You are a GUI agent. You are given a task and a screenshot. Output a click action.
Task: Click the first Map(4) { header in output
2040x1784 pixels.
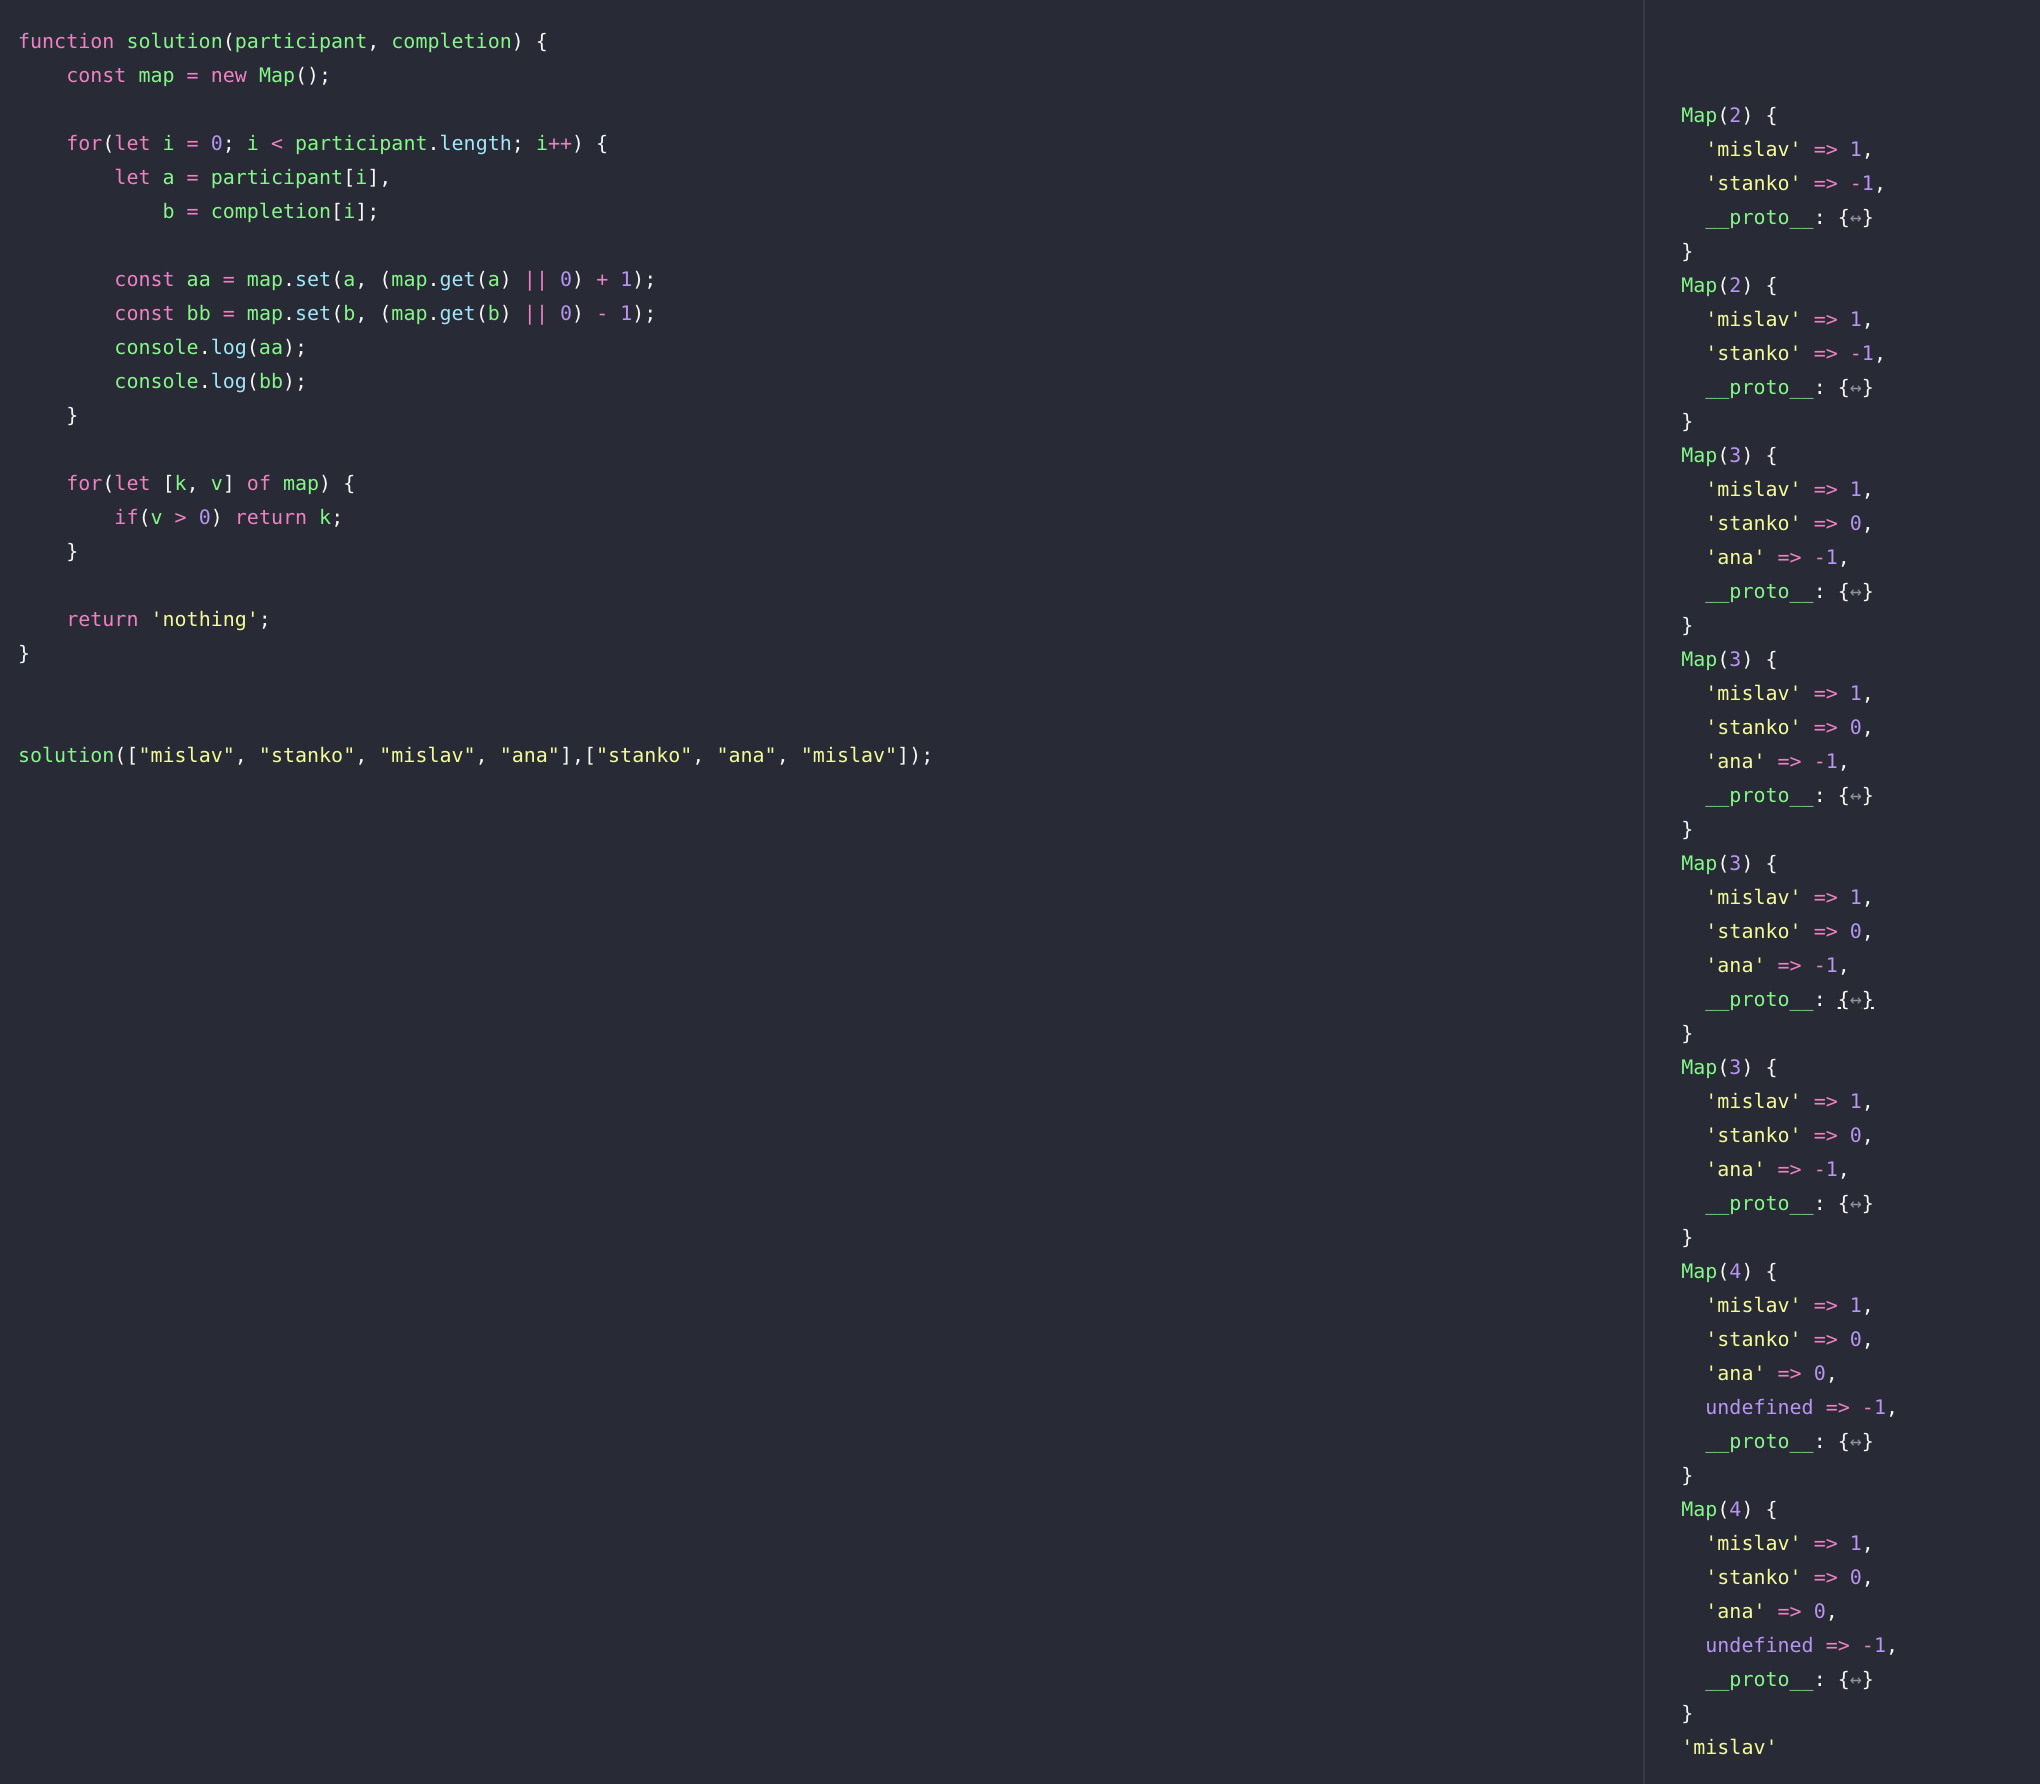pos(1729,1272)
